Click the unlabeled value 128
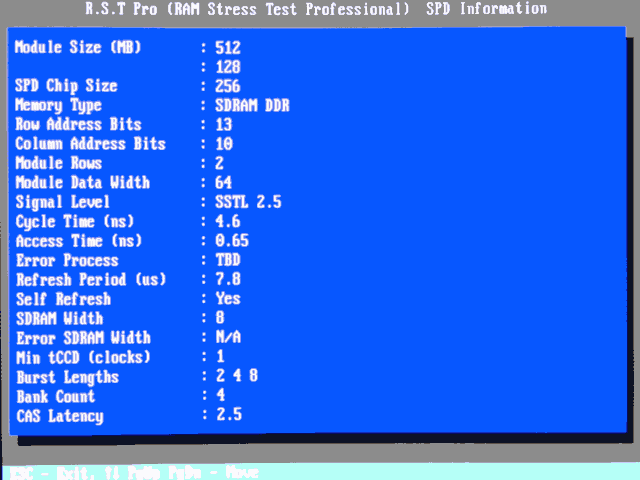Image resolution: width=640 pixels, height=480 pixels. pos(228,67)
